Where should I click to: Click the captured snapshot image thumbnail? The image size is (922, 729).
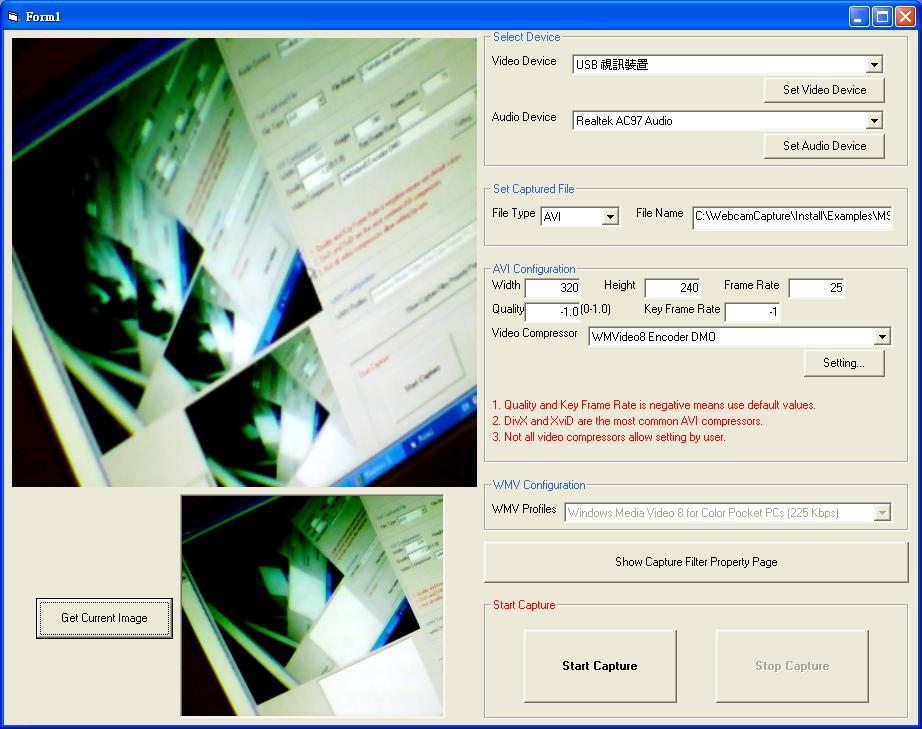[312, 606]
